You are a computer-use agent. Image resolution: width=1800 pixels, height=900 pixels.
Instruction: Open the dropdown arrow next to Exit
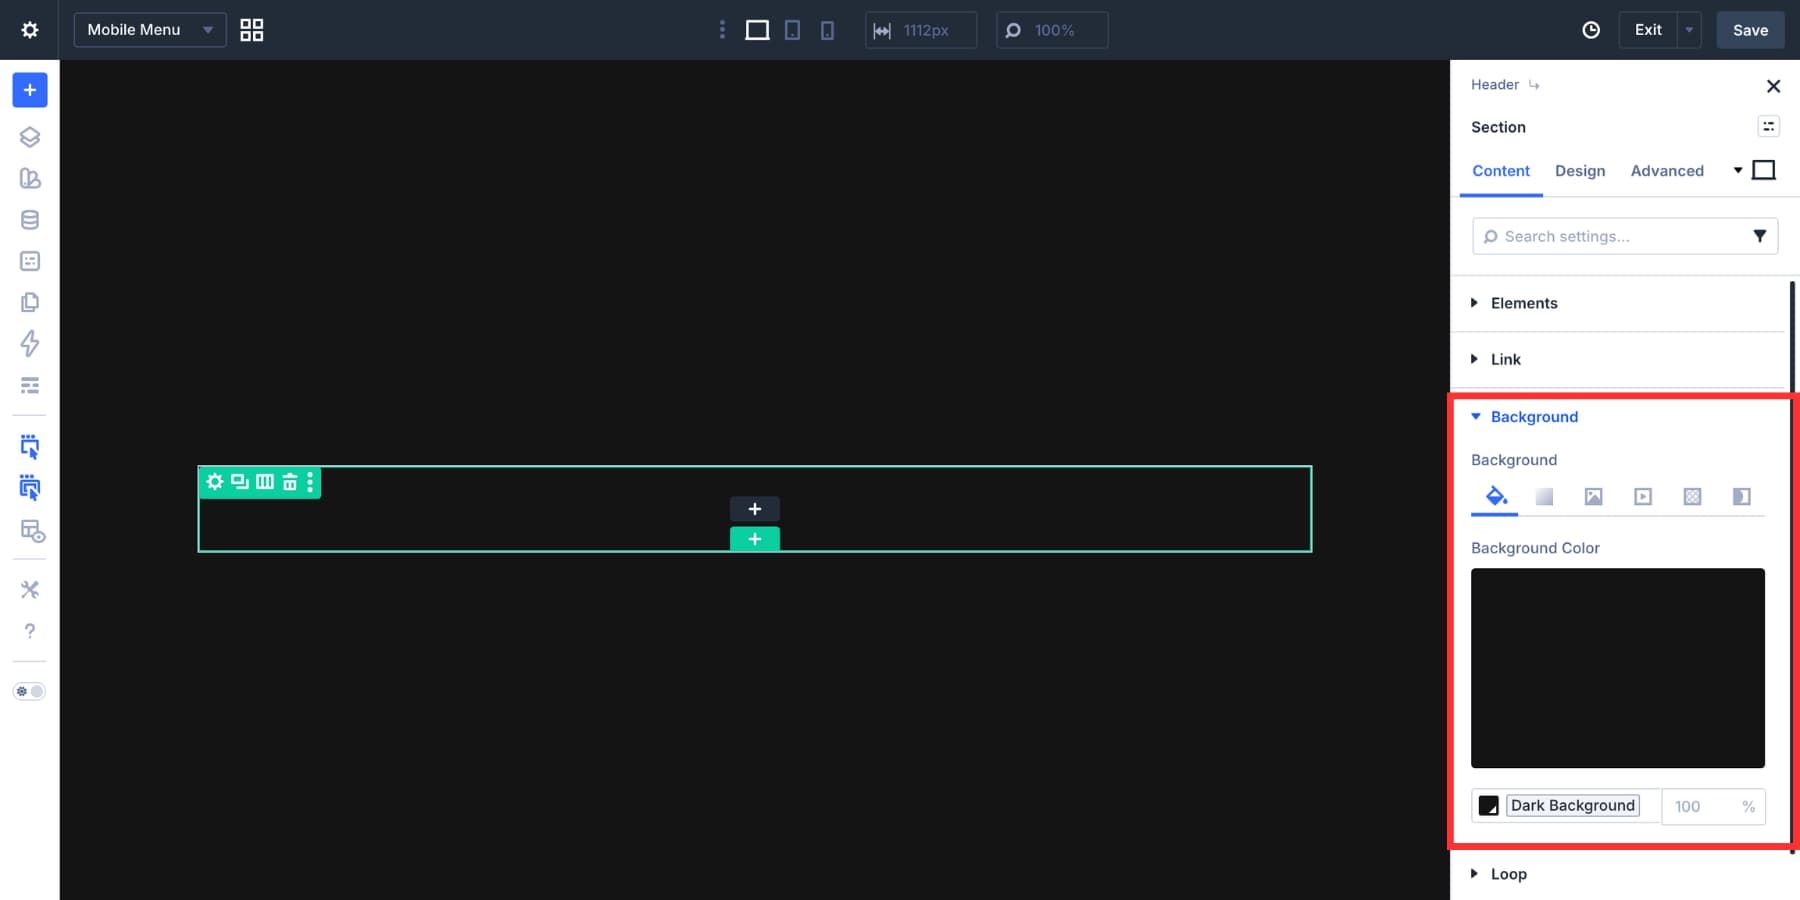[1689, 30]
